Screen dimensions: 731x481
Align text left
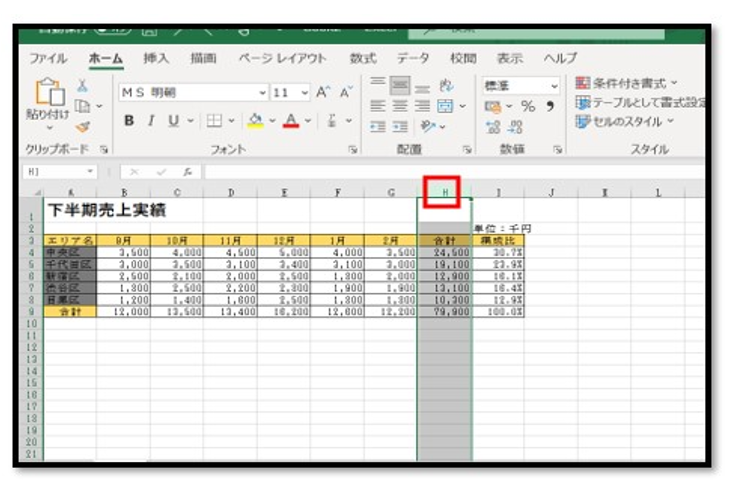[377, 106]
